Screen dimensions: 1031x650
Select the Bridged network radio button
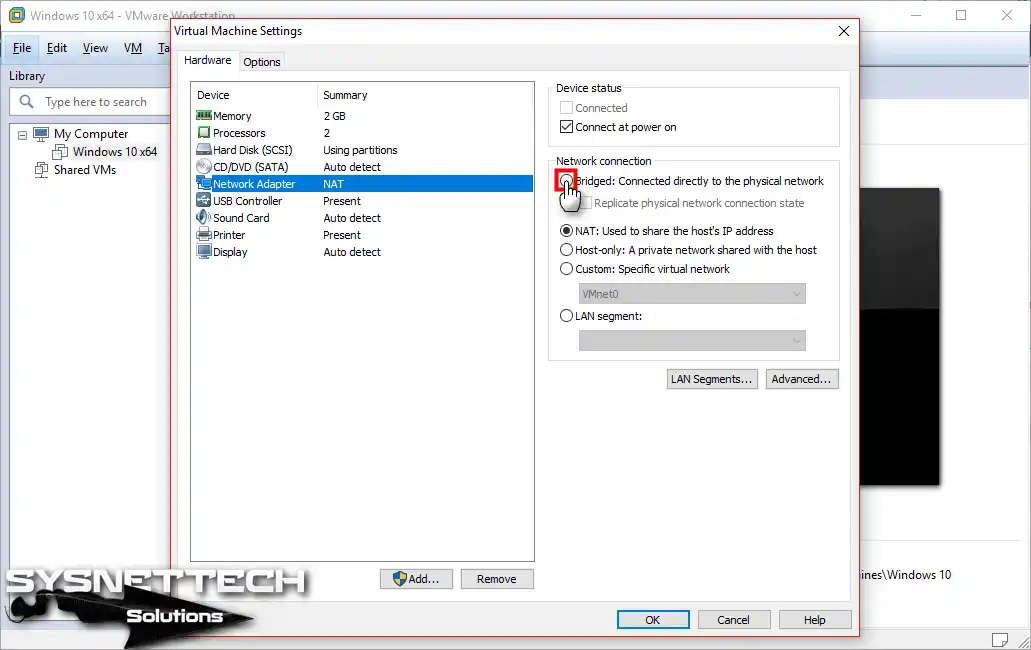[566, 181]
